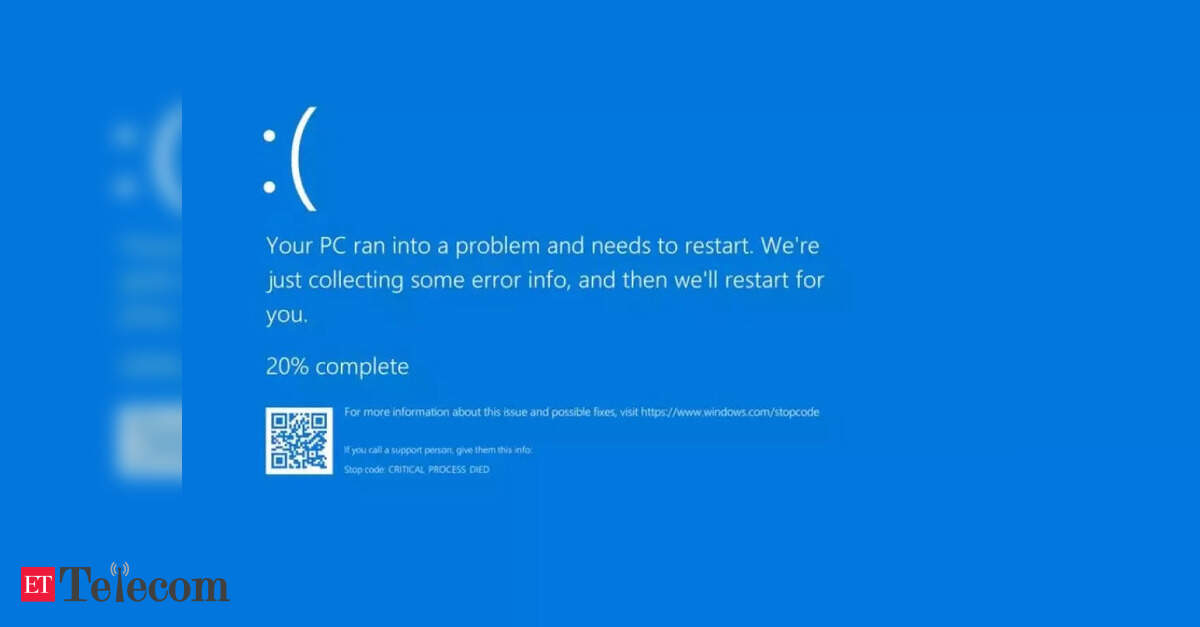Click the antenna signal icon in Telecom logo
Screen dimensions: 1200x627
tap(120, 572)
